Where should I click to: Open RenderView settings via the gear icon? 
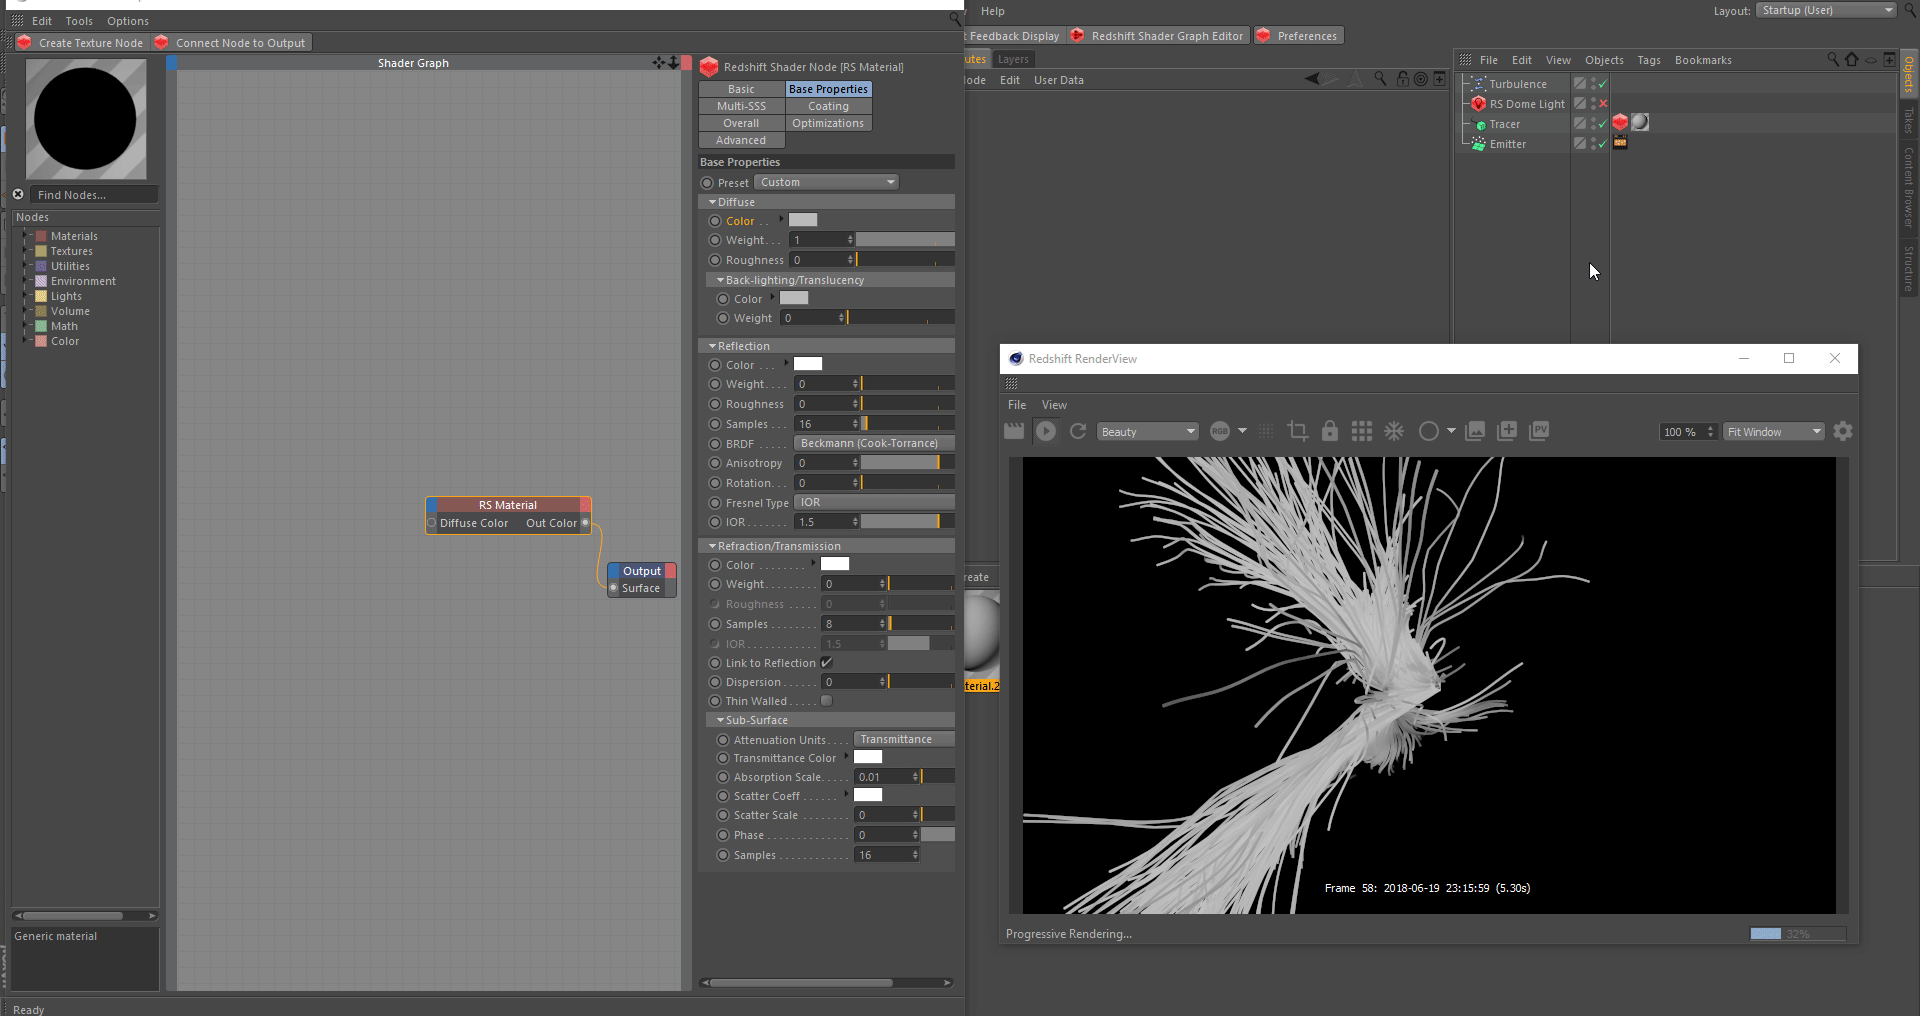(1843, 431)
